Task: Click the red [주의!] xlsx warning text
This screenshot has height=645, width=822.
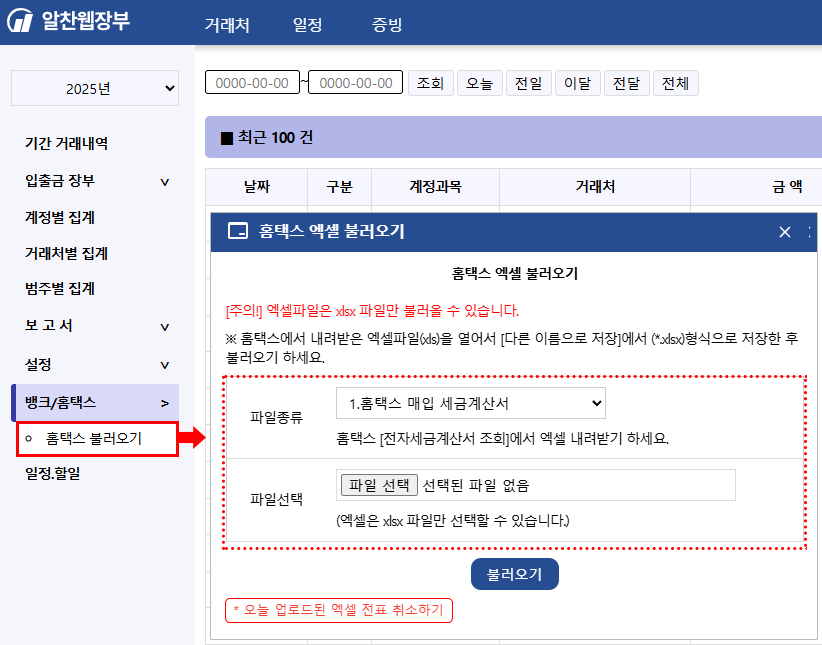Action: coord(372,311)
